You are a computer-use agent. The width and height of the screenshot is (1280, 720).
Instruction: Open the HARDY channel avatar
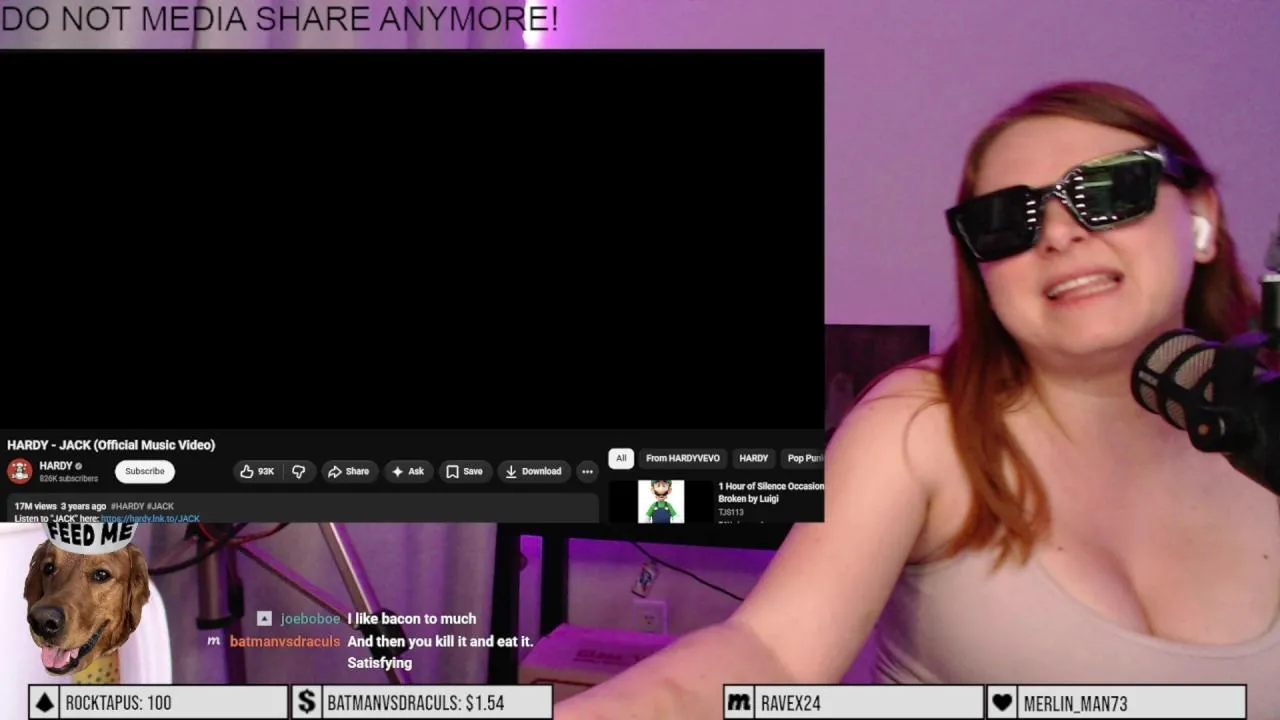point(19,471)
